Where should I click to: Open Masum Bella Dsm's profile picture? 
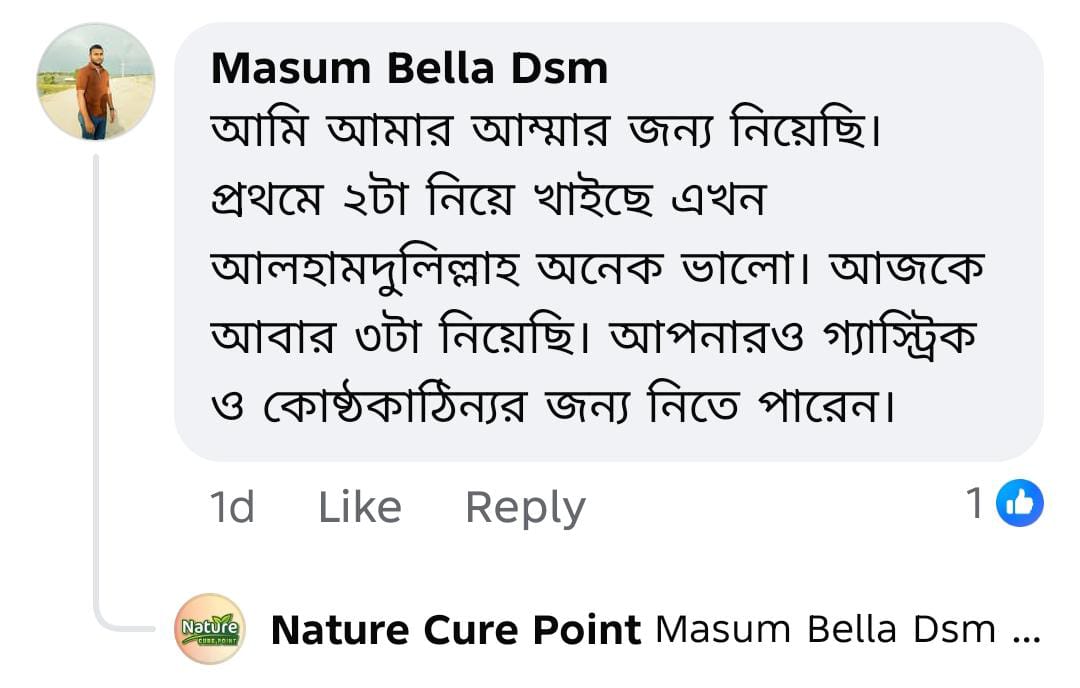(96, 82)
